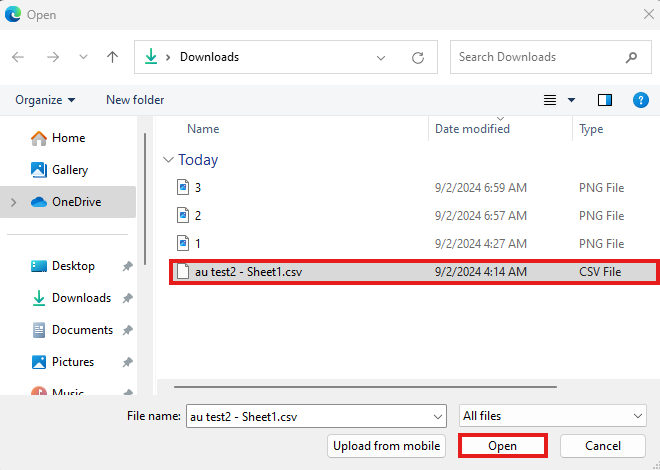Go back with the left arrow
Image resolution: width=660 pixels, height=470 pixels.
point(18,57)
